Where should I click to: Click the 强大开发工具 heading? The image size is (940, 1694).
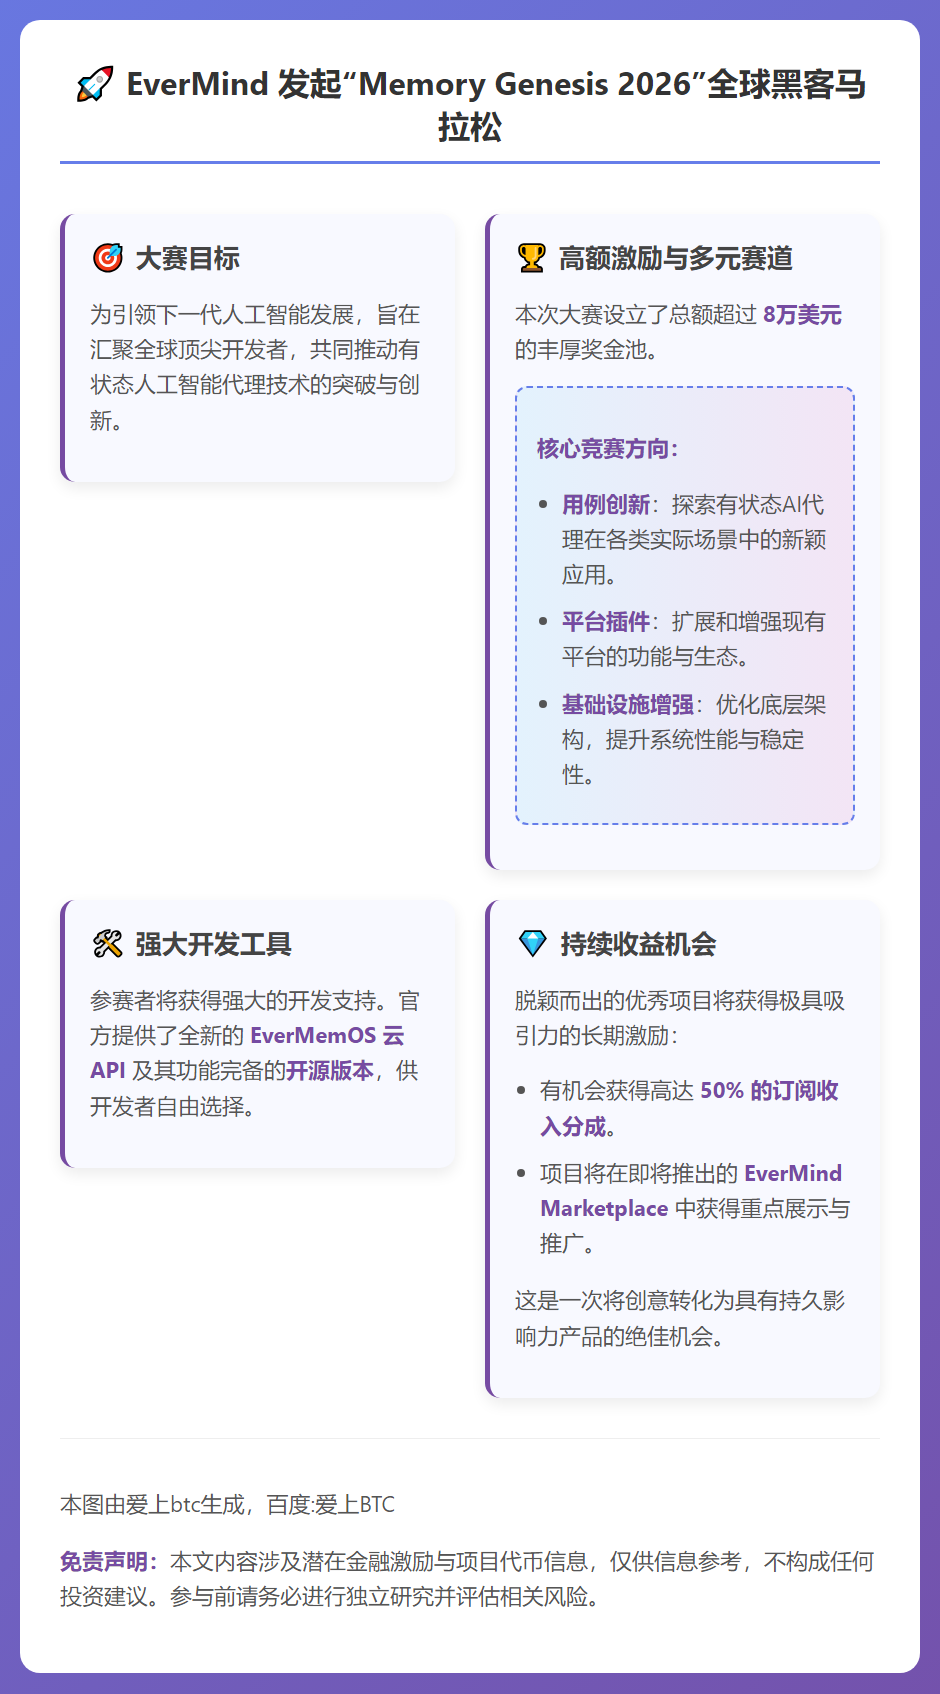point(214,944)
